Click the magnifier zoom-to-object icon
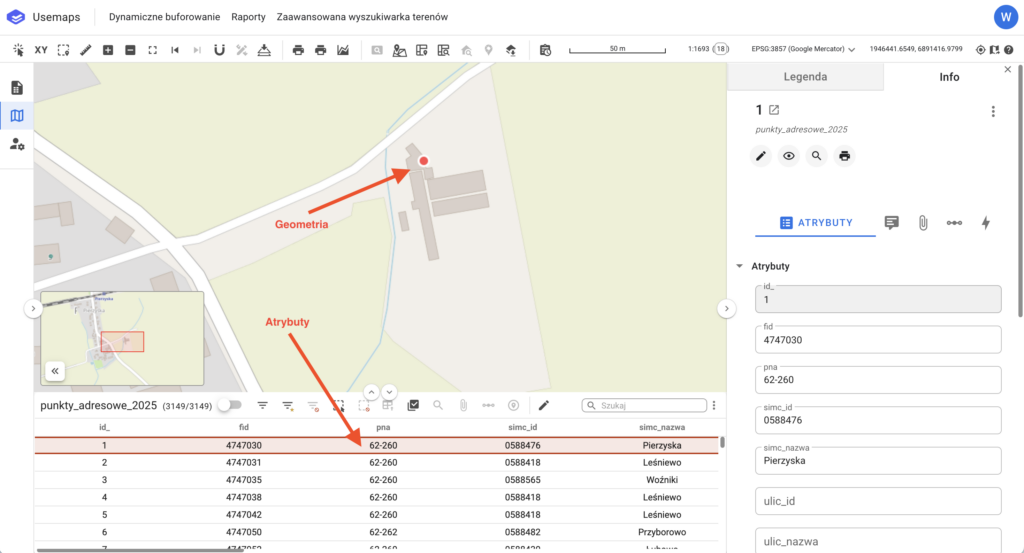This screenshot has height=553, width=1024. pyautogui.click(x=817, y=156)
